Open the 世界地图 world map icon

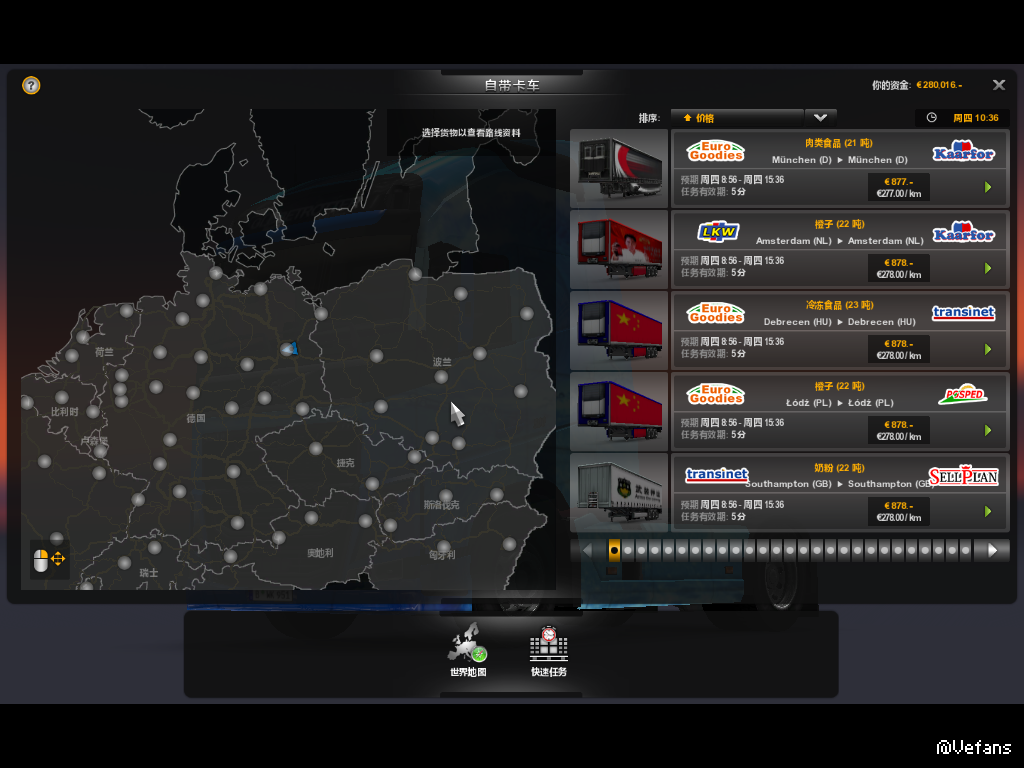[x=468, y=649]
